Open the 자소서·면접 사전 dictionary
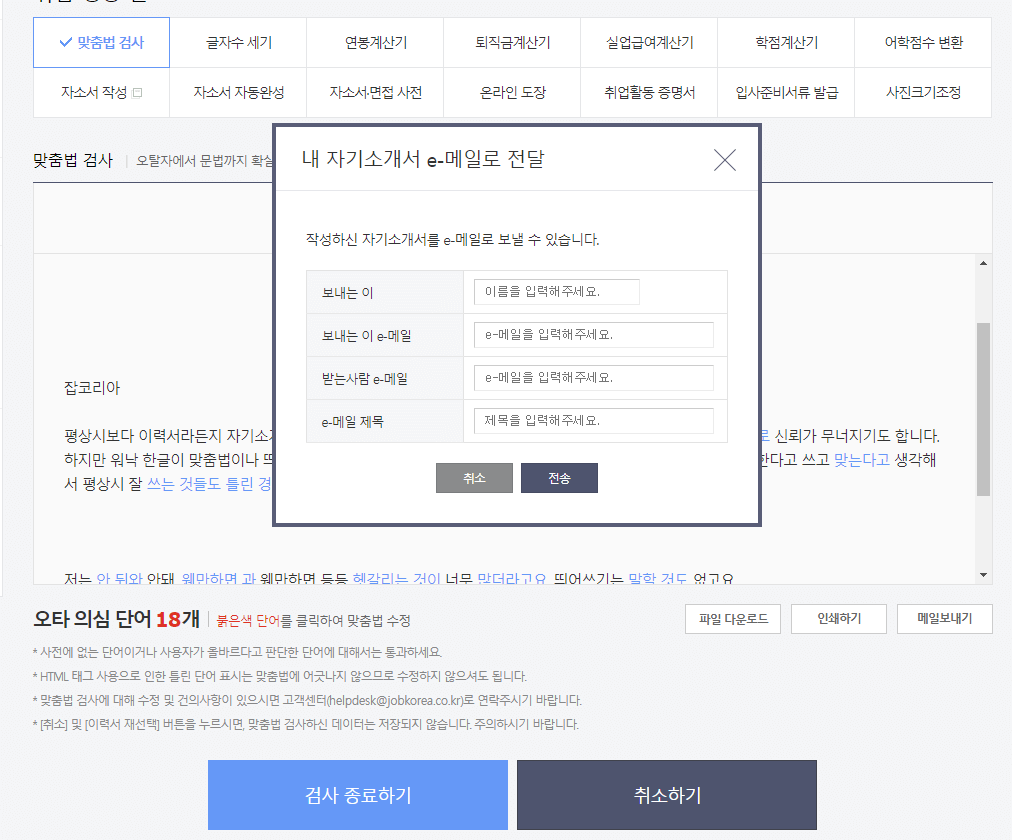The width and height of the screenshot is (1012, 840). [376, 92]
